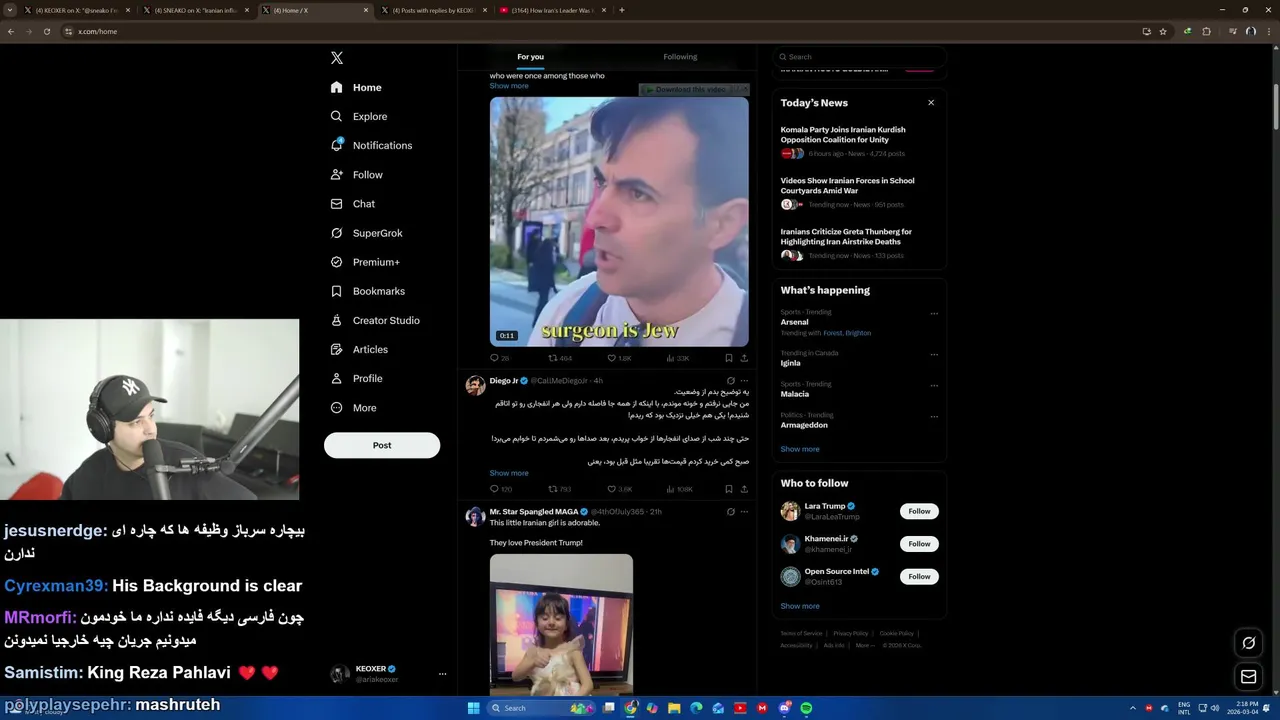The width and height of the screenshot is (1280, 720).
Task: Show more under Who to follow
Action: [800, 606]
